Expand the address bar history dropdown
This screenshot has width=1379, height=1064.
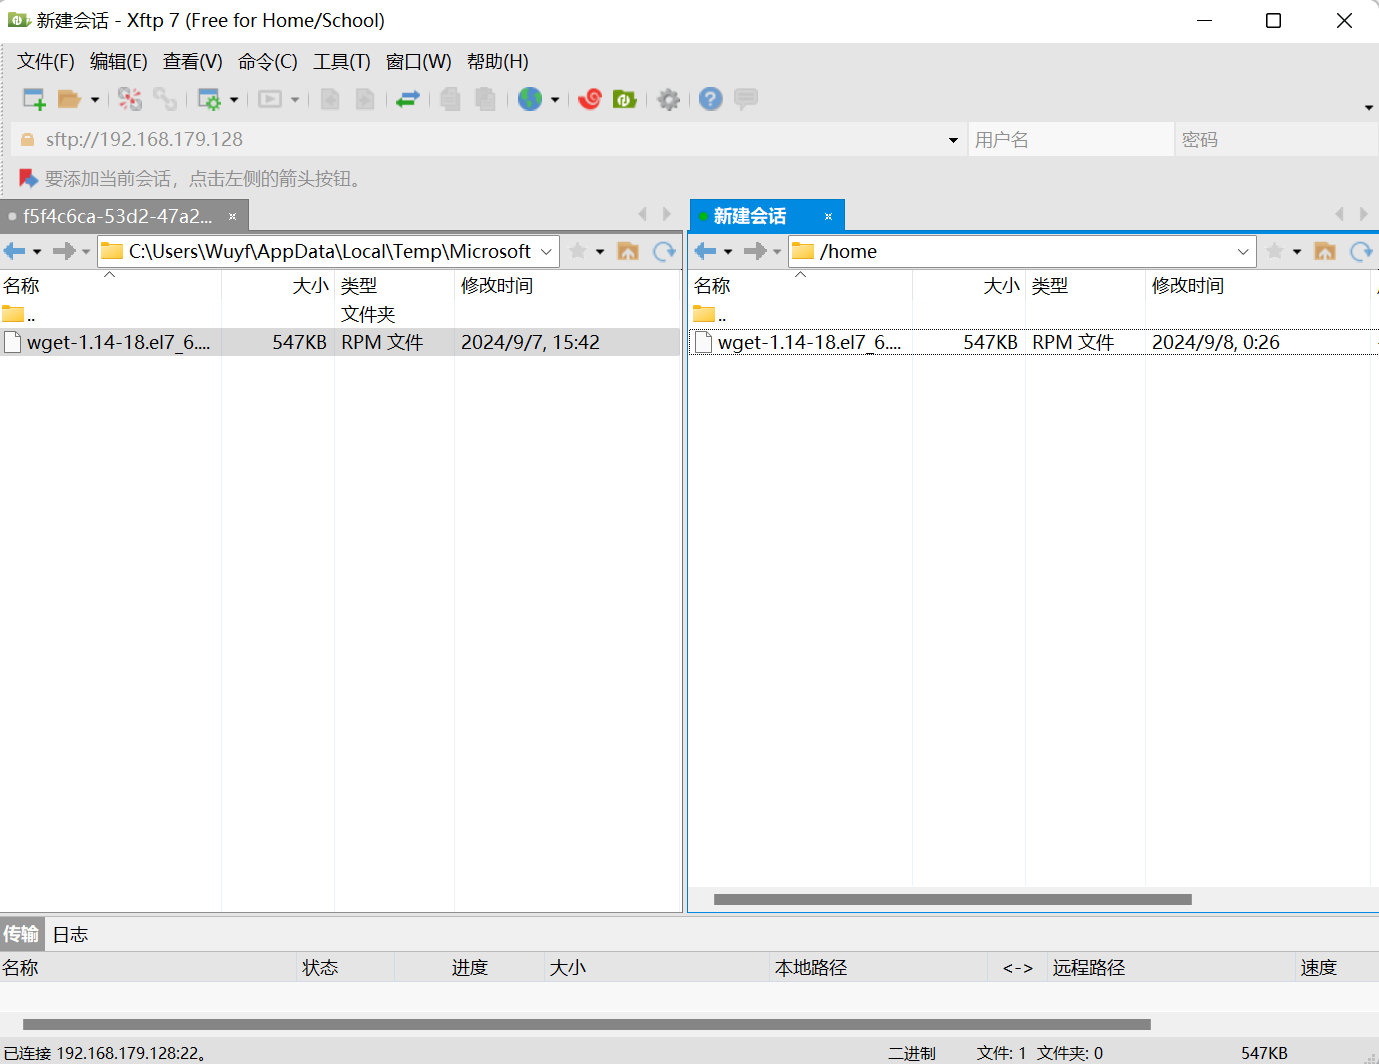pos(953,140)
